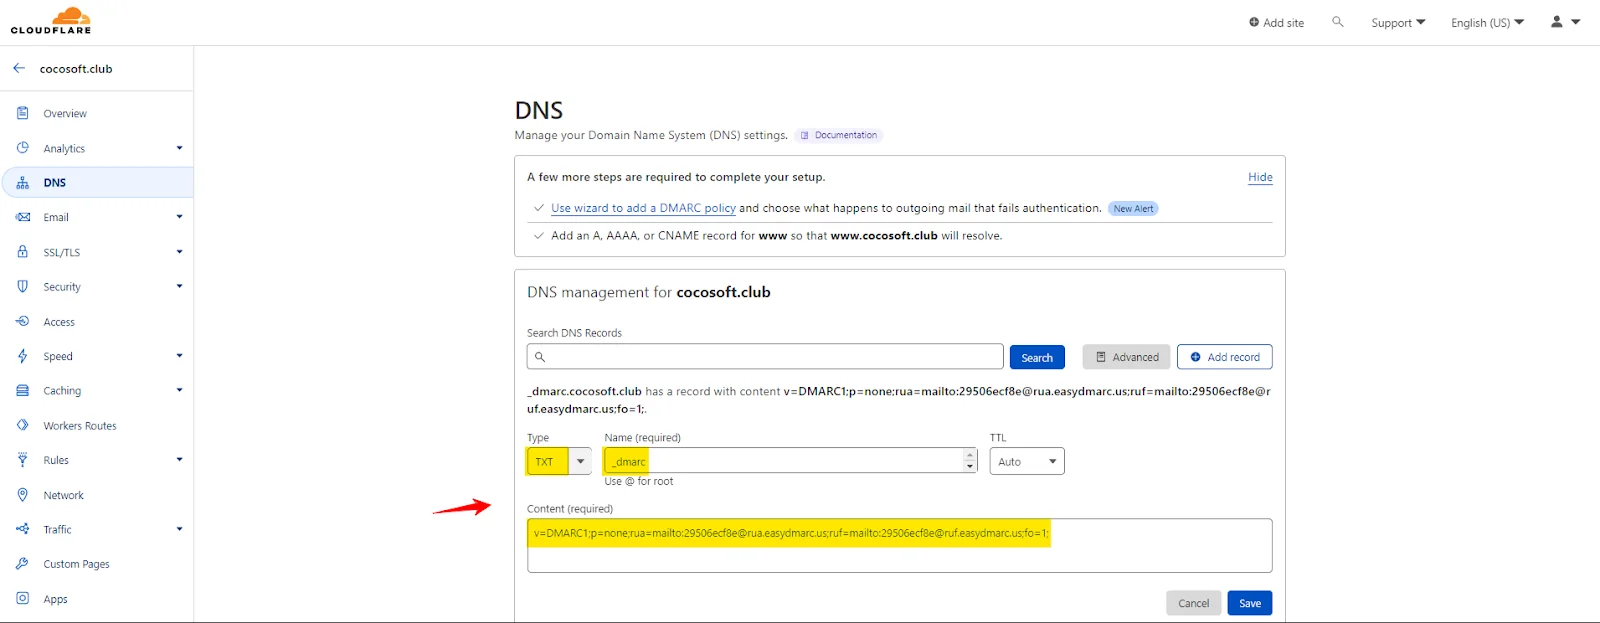Expand the Analytics sidebar section
Image resolution: width=1600 pixels, height=623 pixels.
coord(180,148)
